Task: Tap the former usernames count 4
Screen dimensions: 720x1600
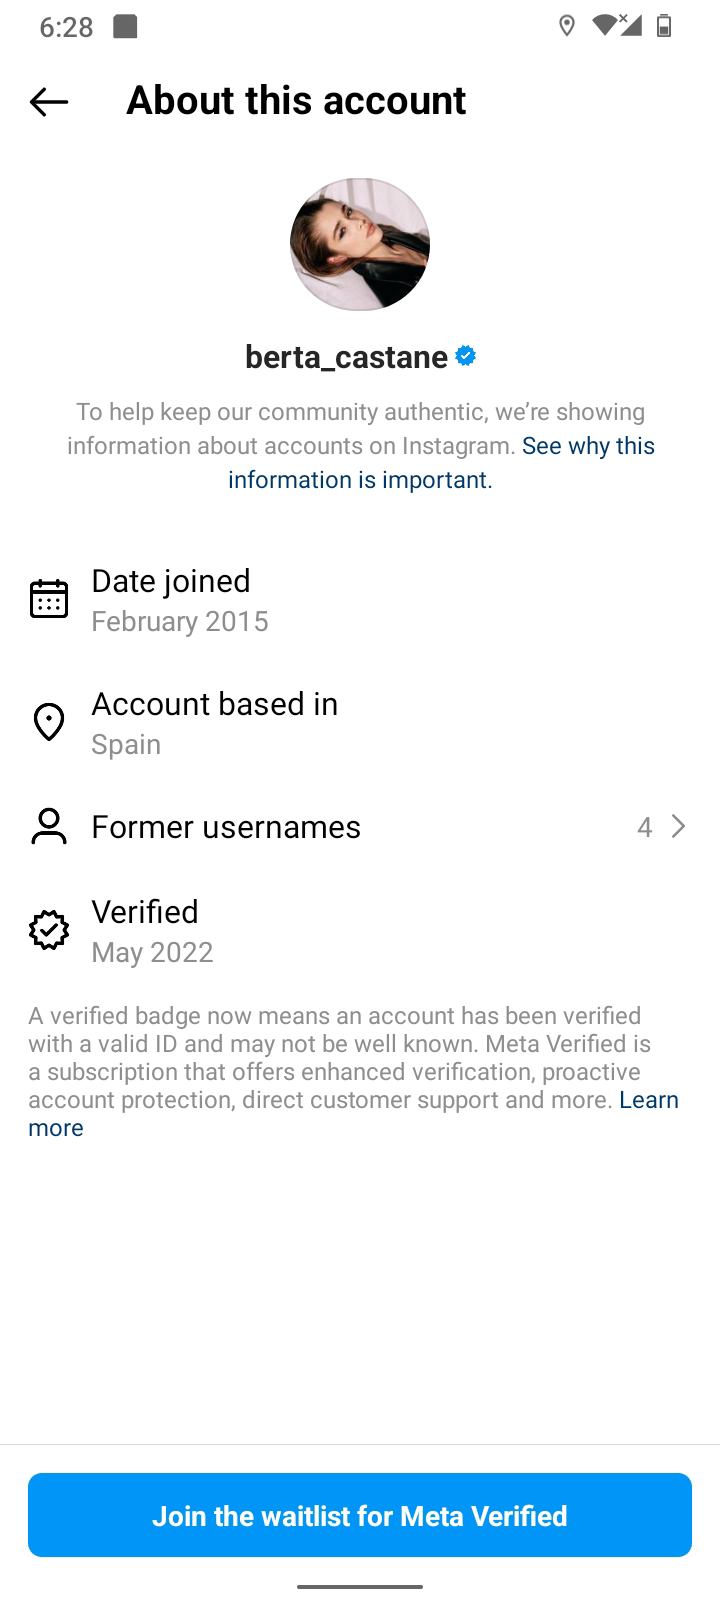Action: pyautogui.click(x=645, y=827)
